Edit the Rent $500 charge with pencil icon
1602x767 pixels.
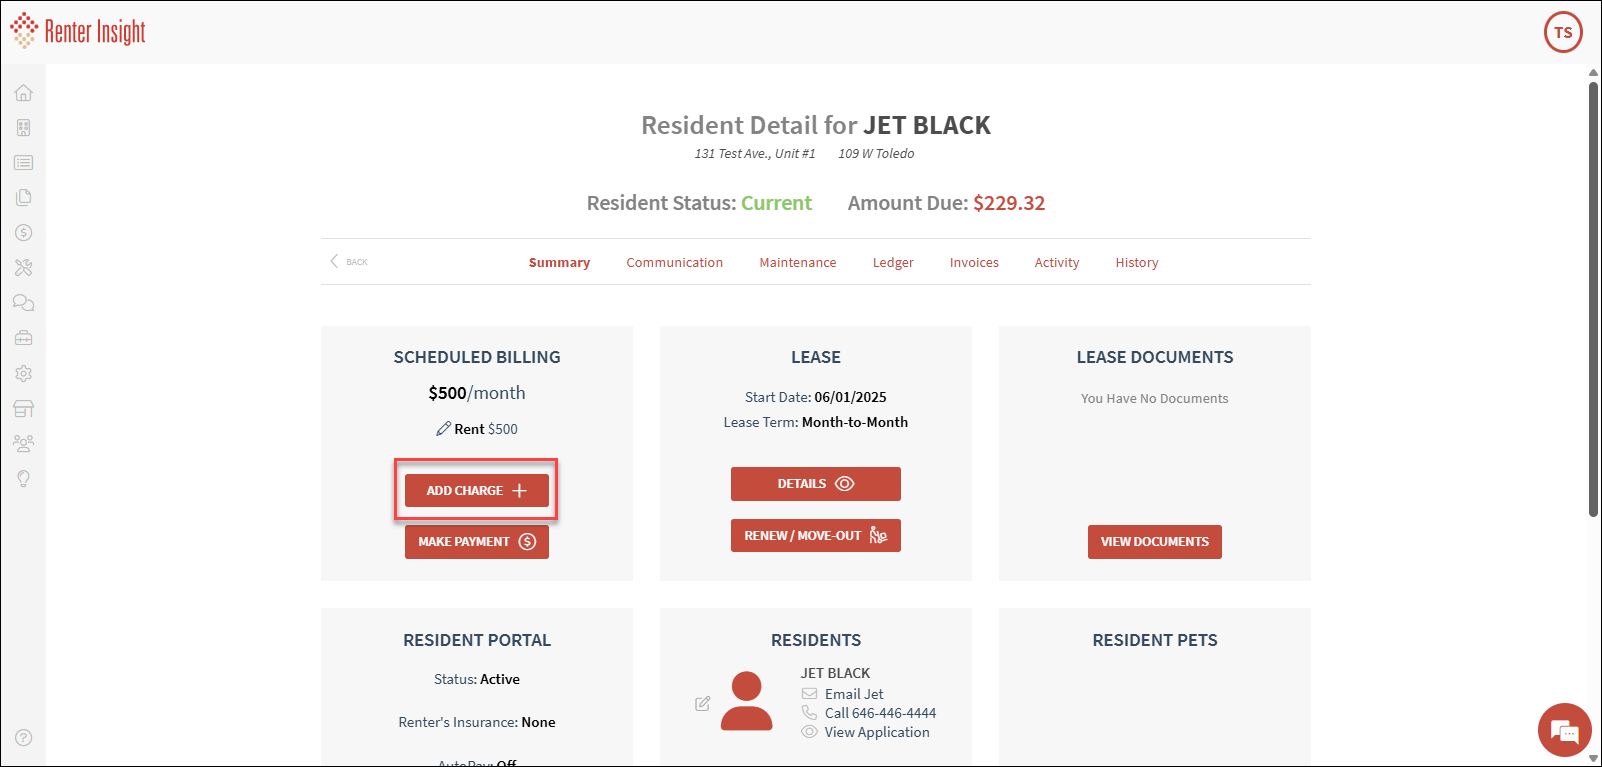tap(443, 429)
